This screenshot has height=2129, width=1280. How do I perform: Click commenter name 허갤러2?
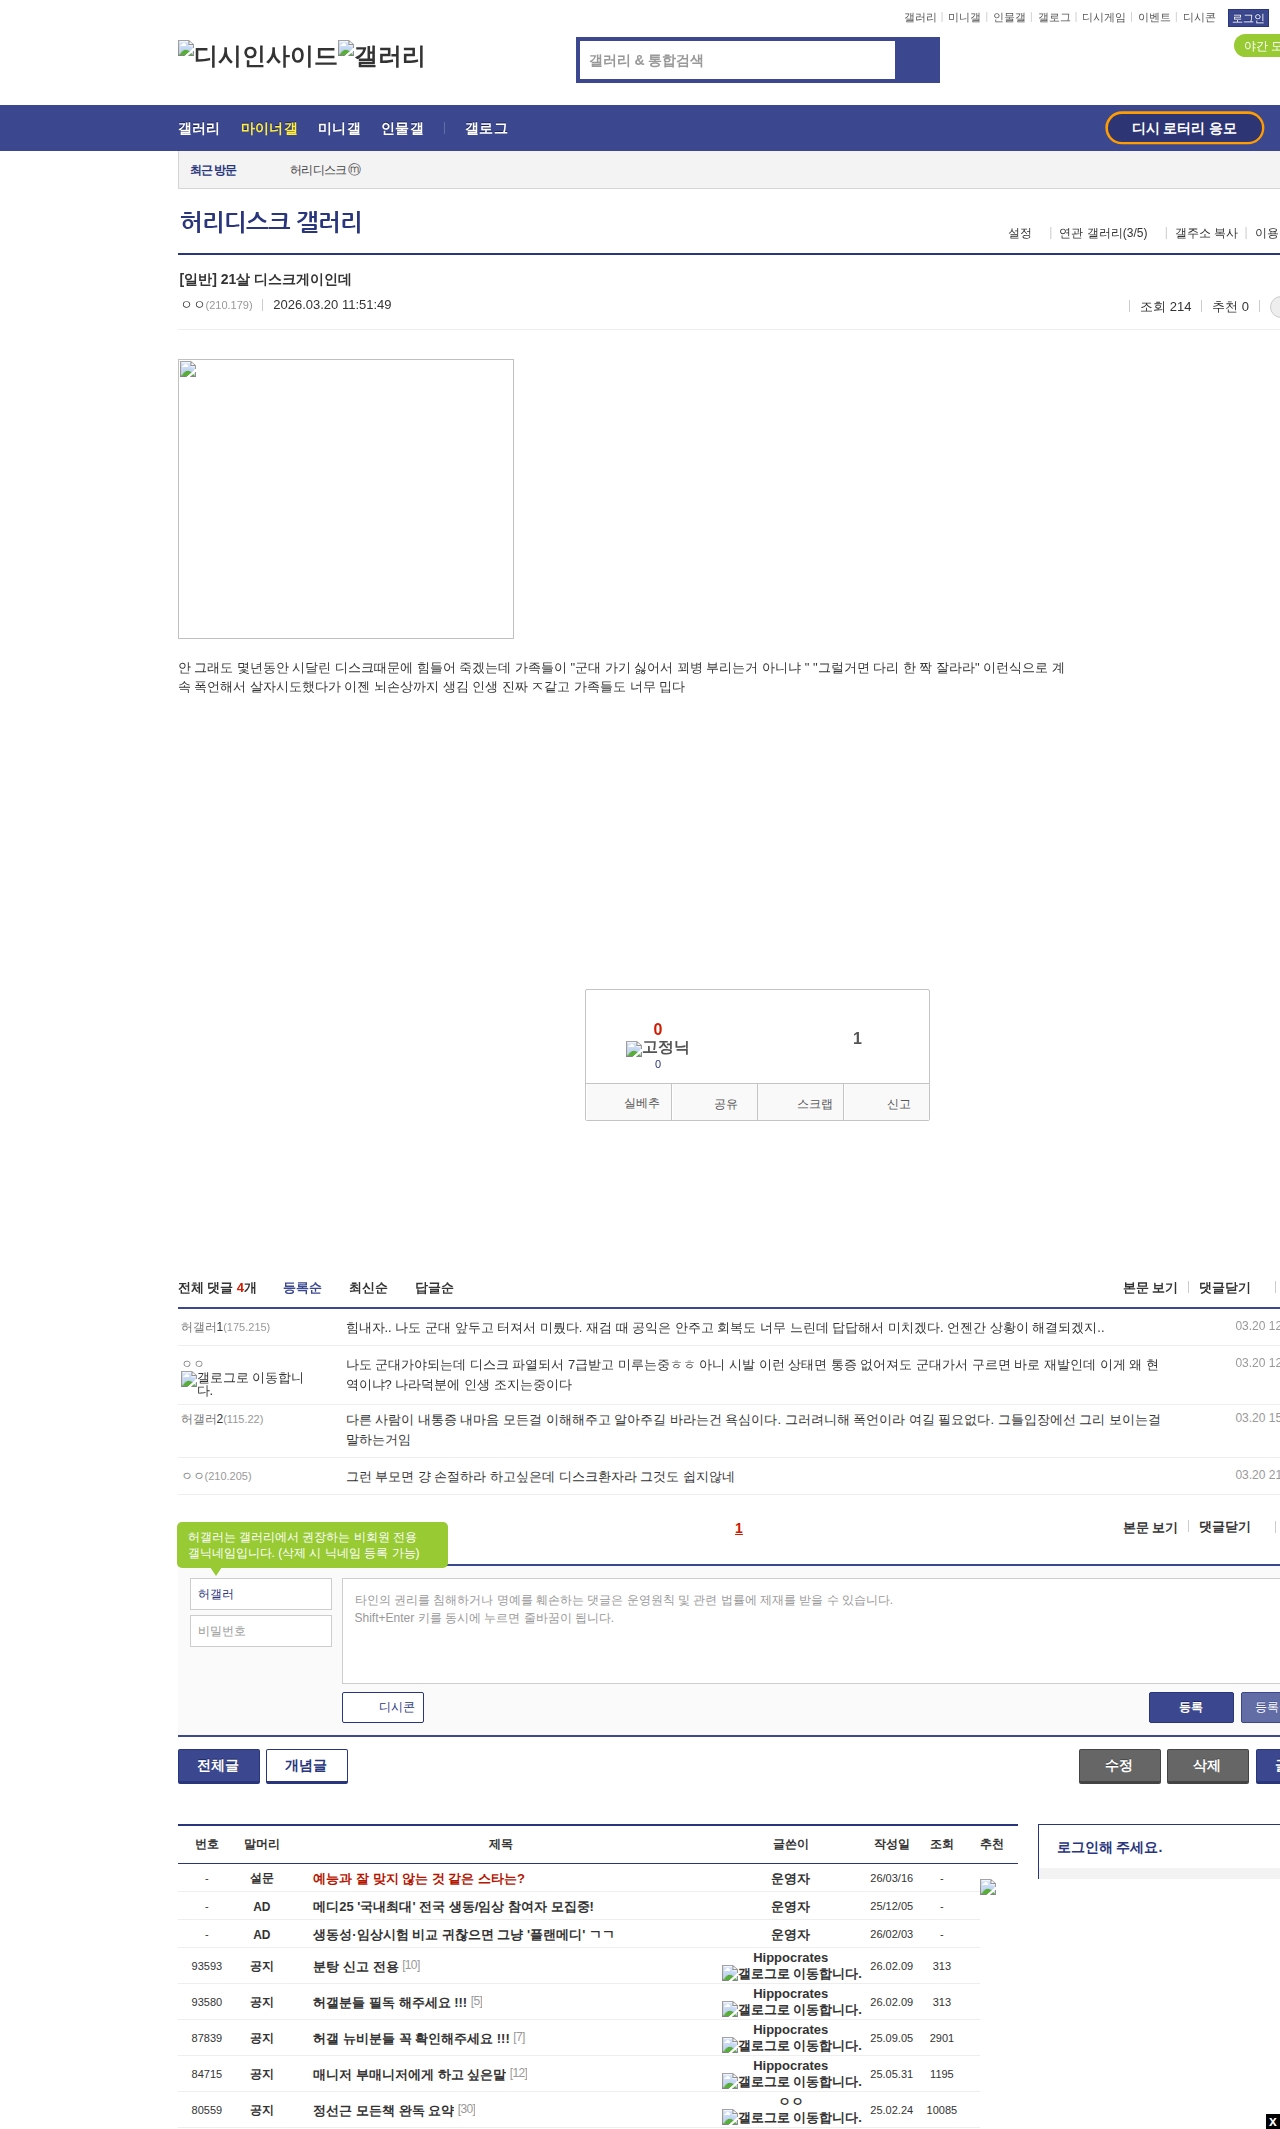pyautogui.click(x=202, y=1419)
